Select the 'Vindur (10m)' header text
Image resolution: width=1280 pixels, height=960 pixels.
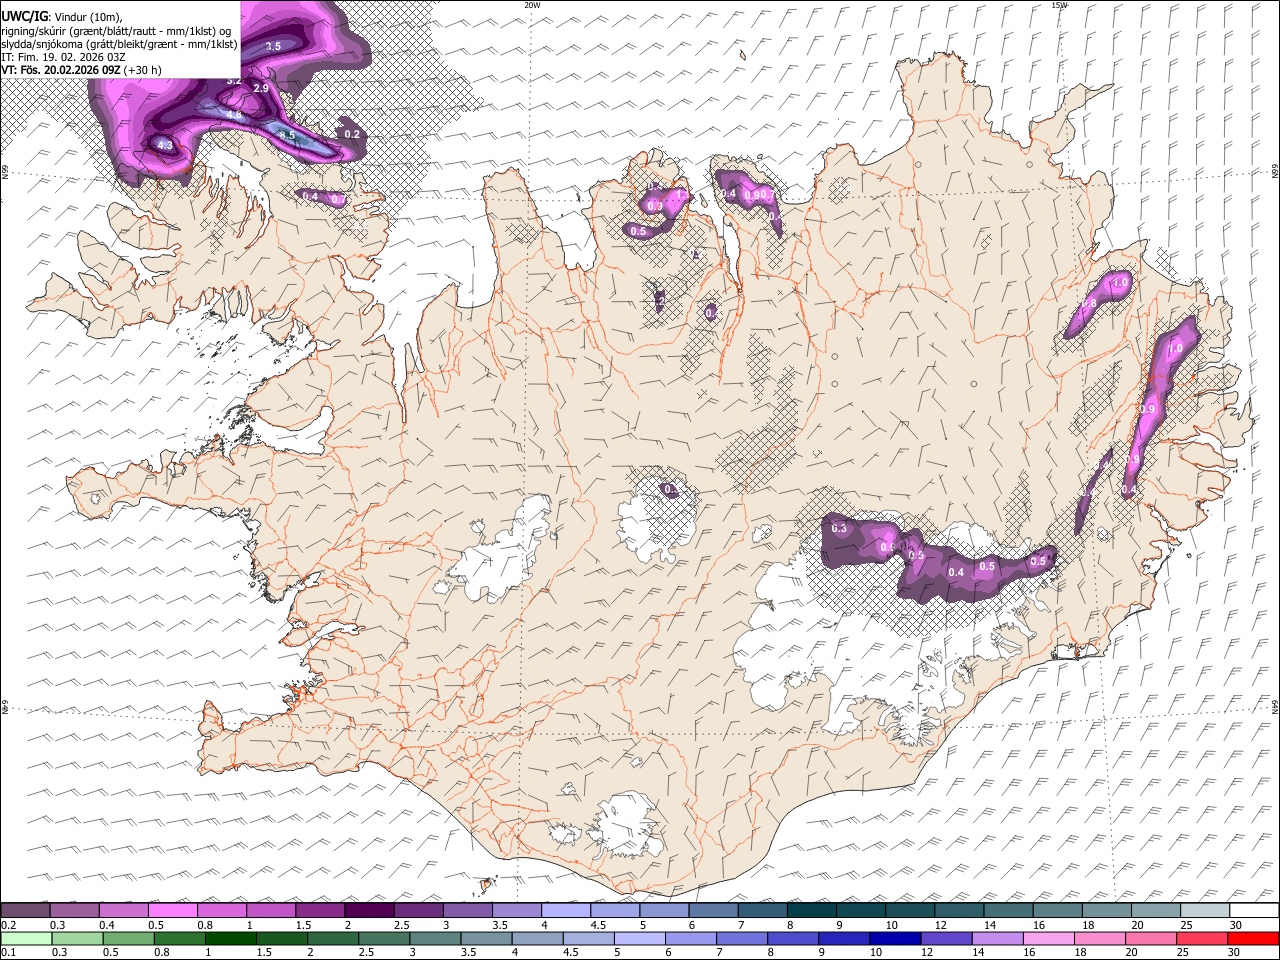86,16
